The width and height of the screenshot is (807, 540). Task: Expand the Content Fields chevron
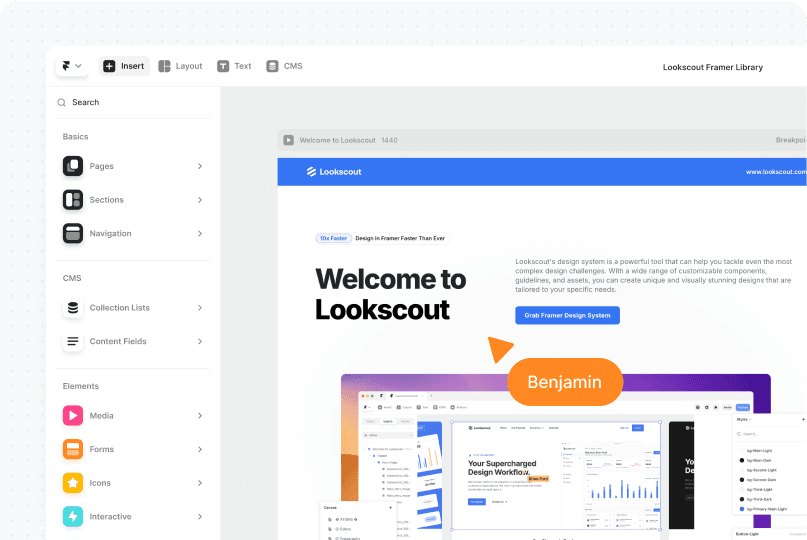pyautogui.click(x=200, y=341)
